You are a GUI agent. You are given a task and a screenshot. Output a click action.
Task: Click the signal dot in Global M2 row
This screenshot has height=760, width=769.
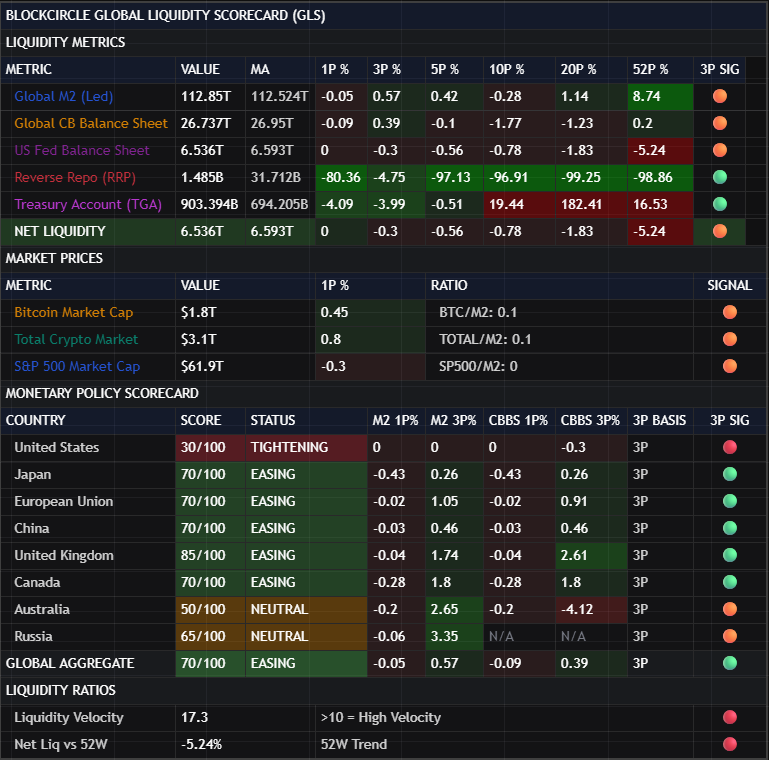(719, 97)
